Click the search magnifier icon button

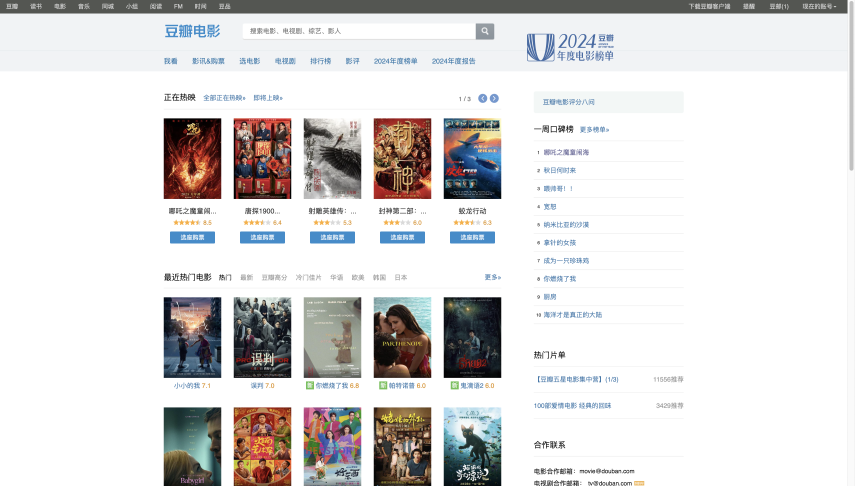[485, 32]
